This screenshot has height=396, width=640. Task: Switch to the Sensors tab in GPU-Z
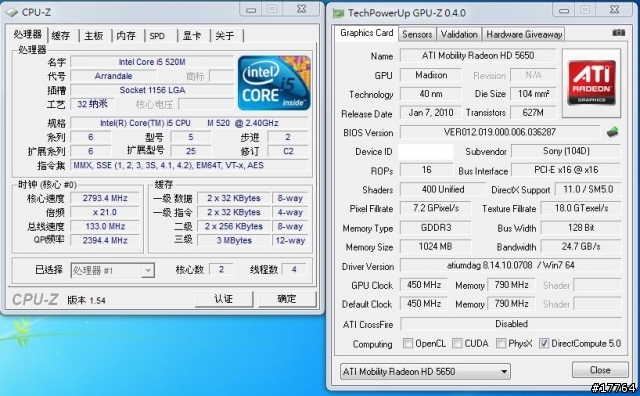[417, 34]
